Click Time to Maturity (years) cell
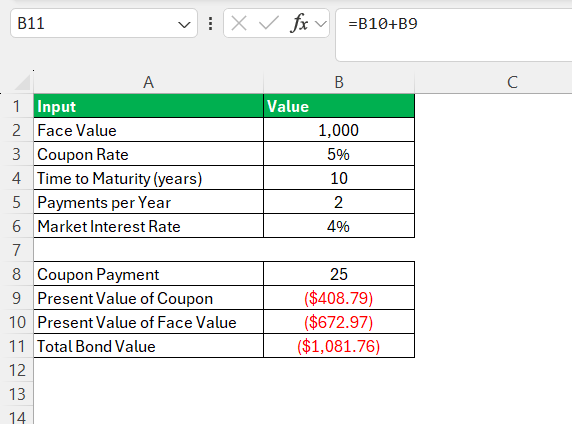The width and height of the screenshot is (572, 424). (148, 178)
